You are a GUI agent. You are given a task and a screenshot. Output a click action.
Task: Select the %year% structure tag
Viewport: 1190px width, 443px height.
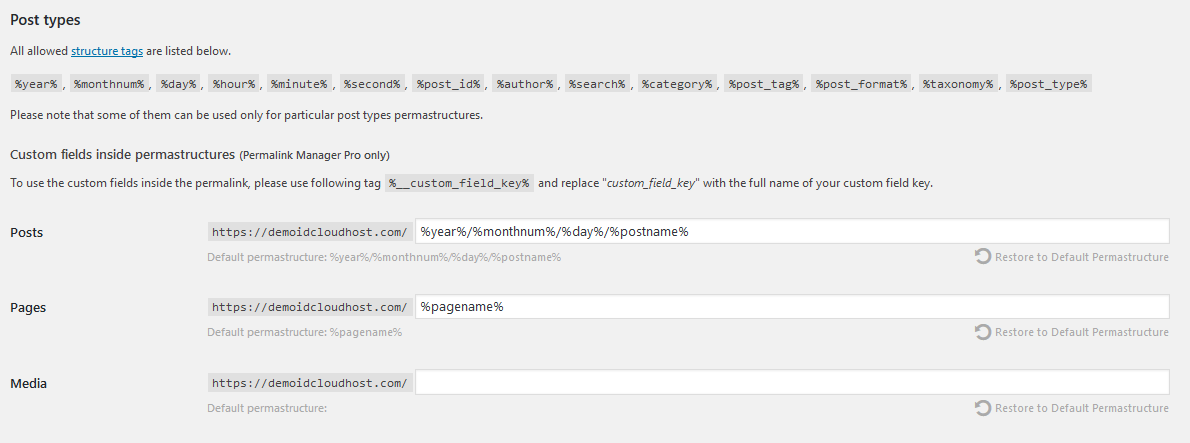coord(36,83)
